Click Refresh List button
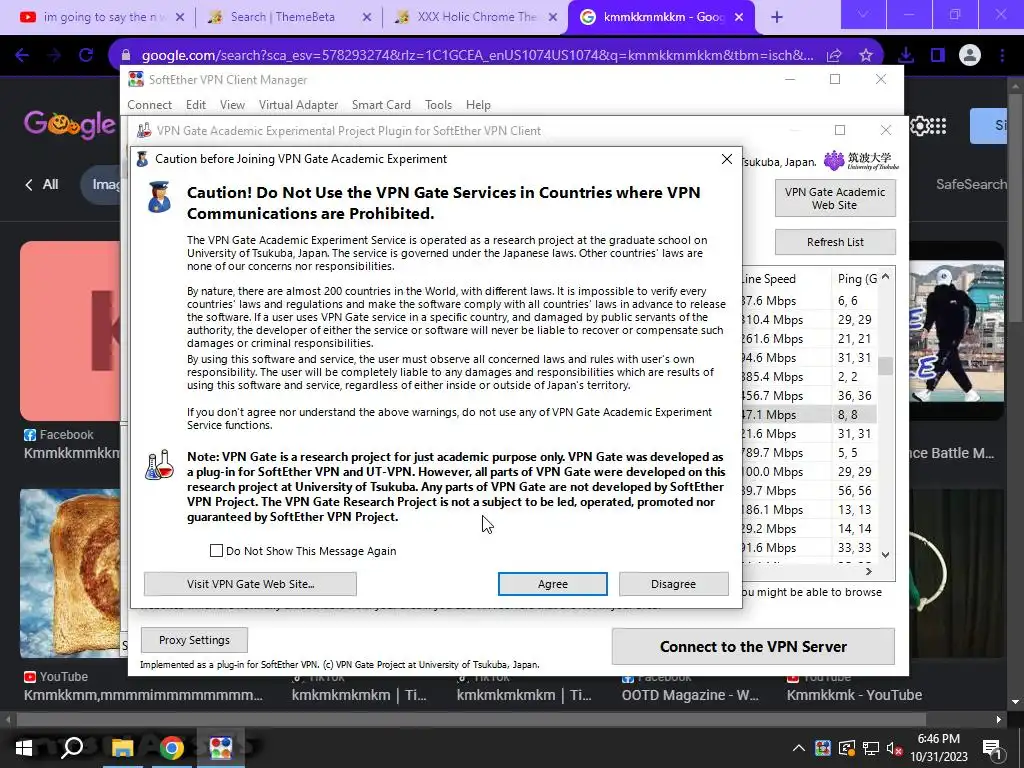Viewport: 1024px width, 768px height. pyautogui.click(x=835, y=242)
